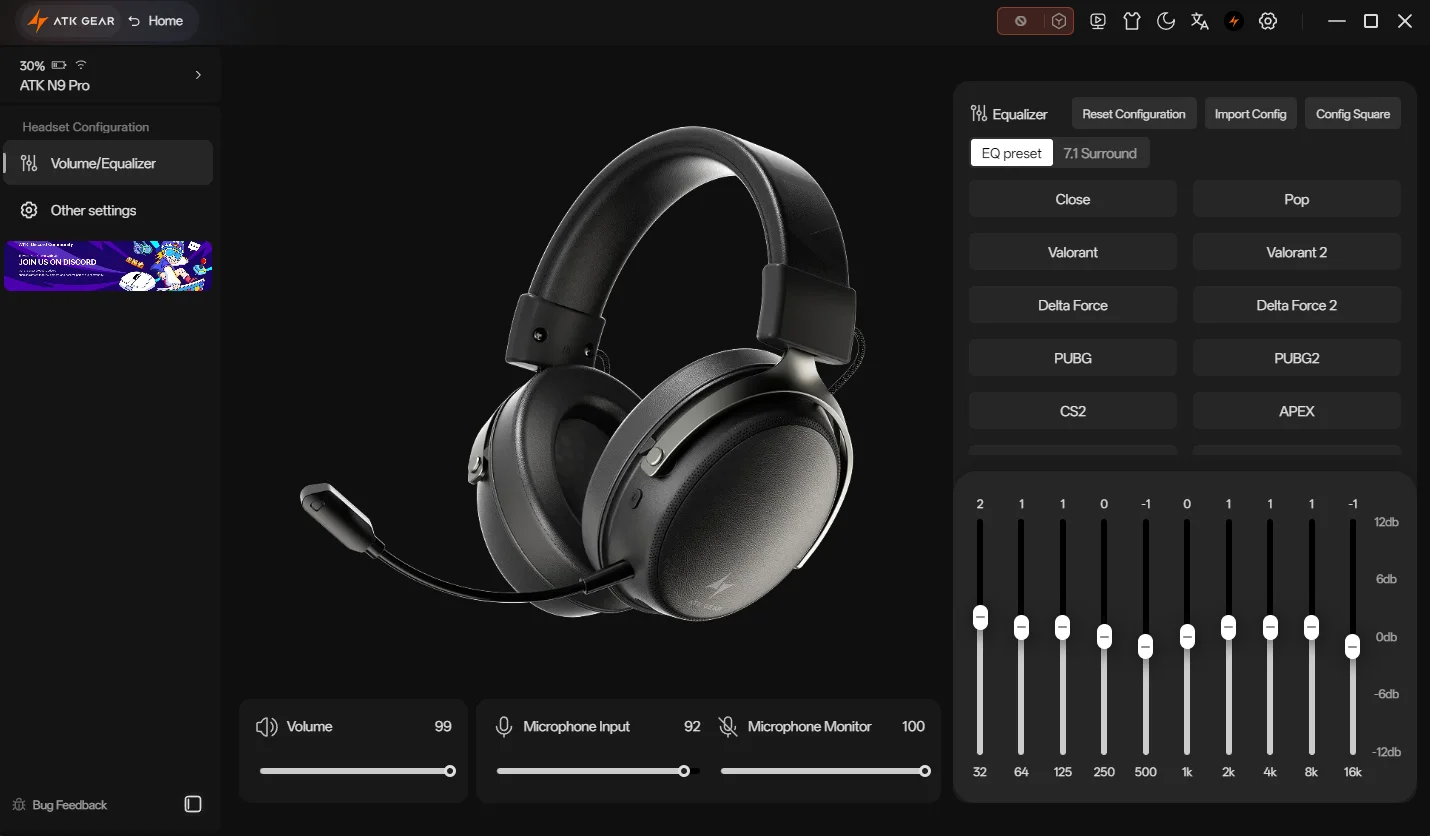1430x836 pixels.
Task: Open Volume/Equalizer section
Action: 108,163
